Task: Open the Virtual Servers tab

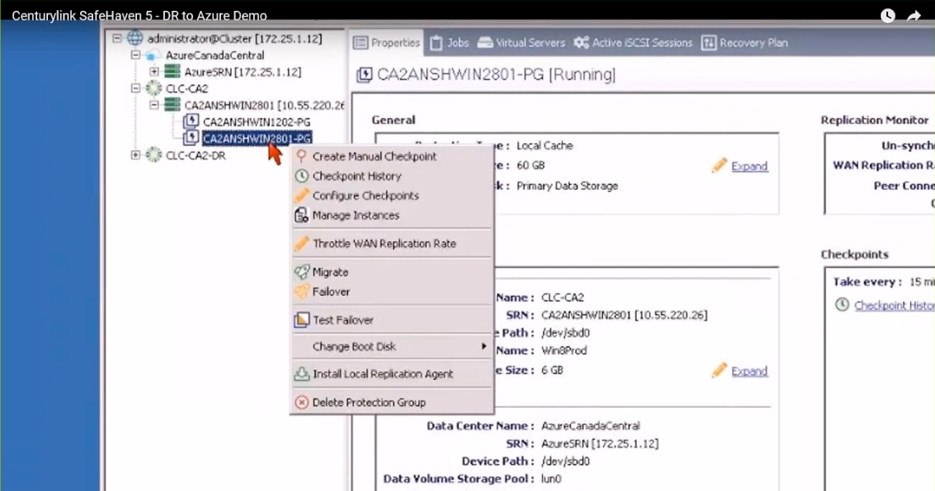Action: [x=521, y=43]
